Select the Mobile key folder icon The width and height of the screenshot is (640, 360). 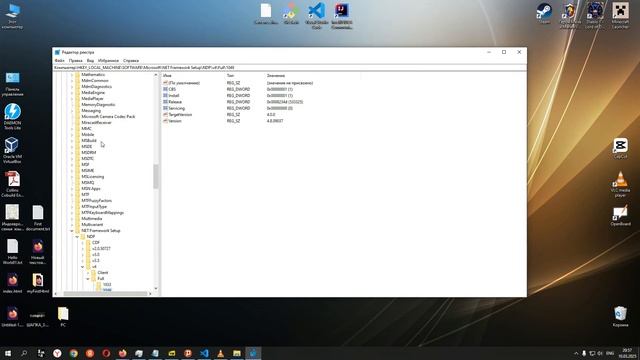[78, 134]
